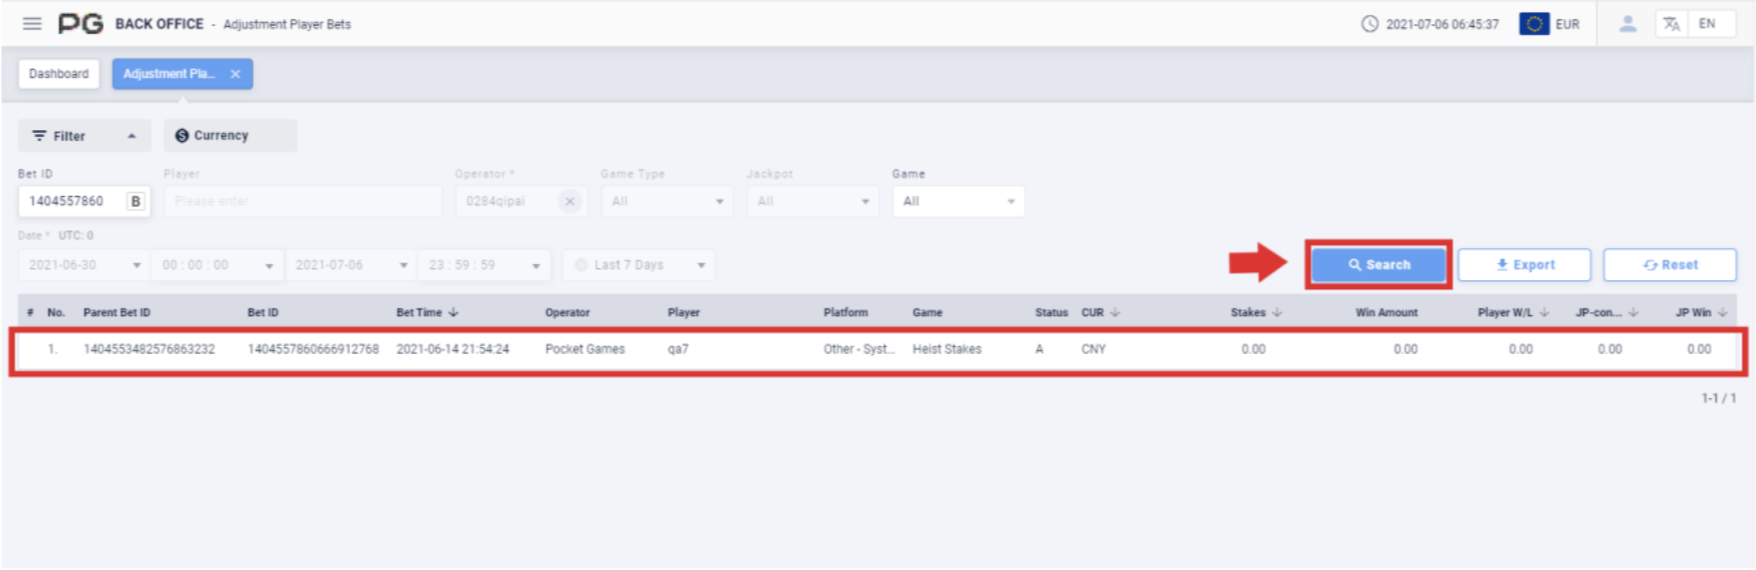This screenshot has width=1756, height=570.
Task: Click bet time 2021-06-14 21:54:24
Action: (453, 349)
